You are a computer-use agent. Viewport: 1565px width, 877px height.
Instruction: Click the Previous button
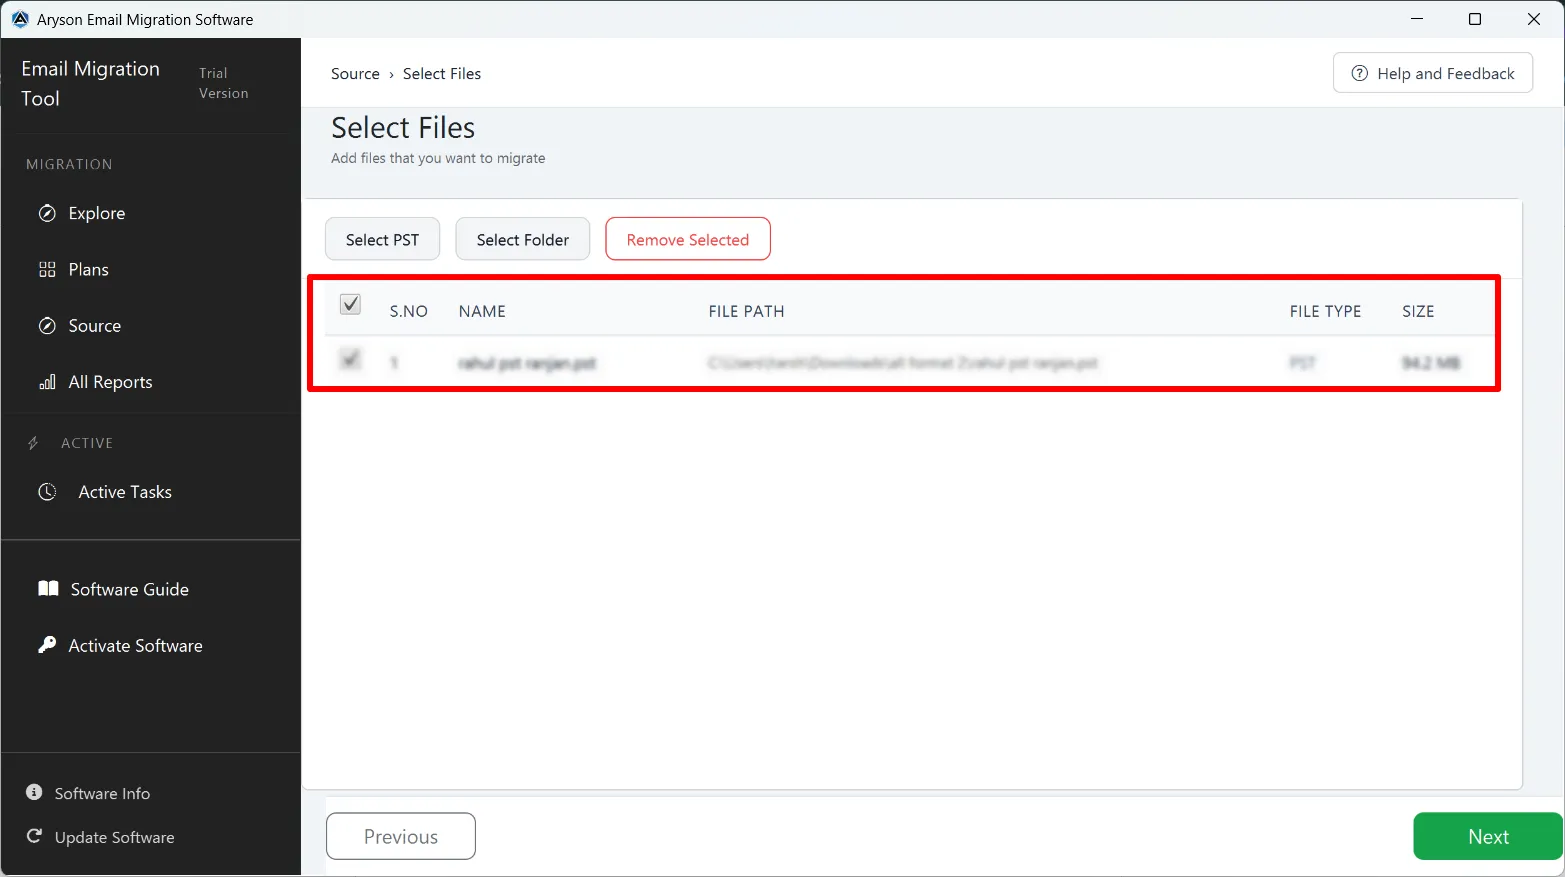click(x=401, y=836)
